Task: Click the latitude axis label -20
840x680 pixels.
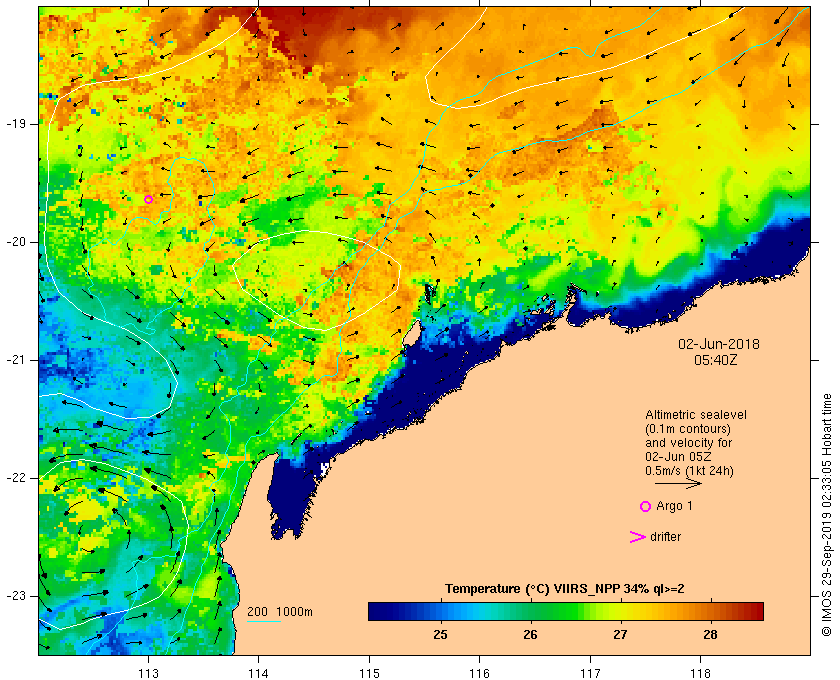Action: [x=15, y=242]
